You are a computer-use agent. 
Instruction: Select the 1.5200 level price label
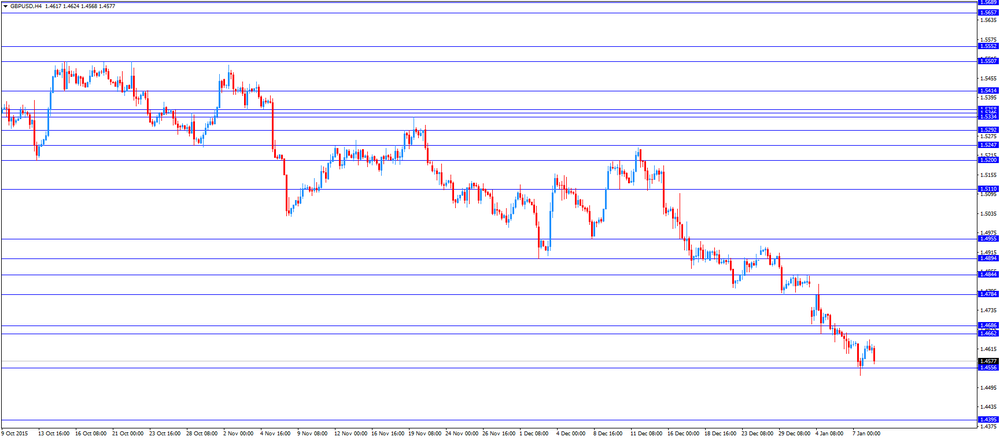[989, 160]
